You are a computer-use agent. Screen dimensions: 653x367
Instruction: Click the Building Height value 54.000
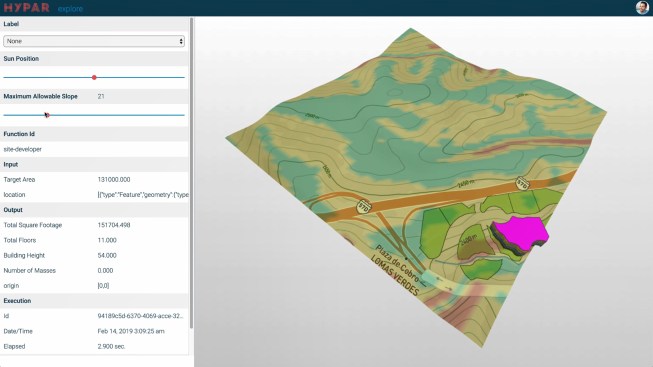tap(107, 255)
